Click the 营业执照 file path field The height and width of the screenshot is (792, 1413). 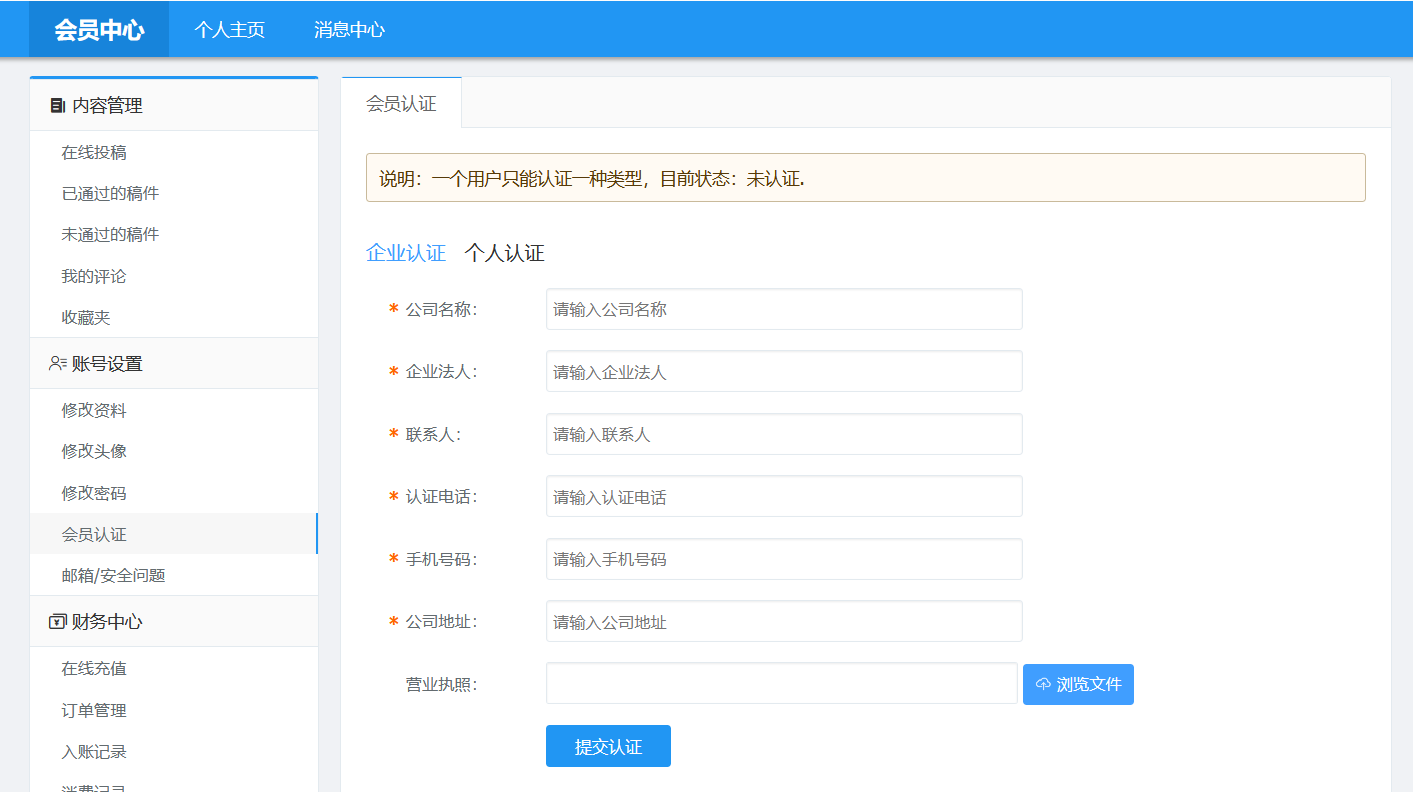[x=781, y=684]
